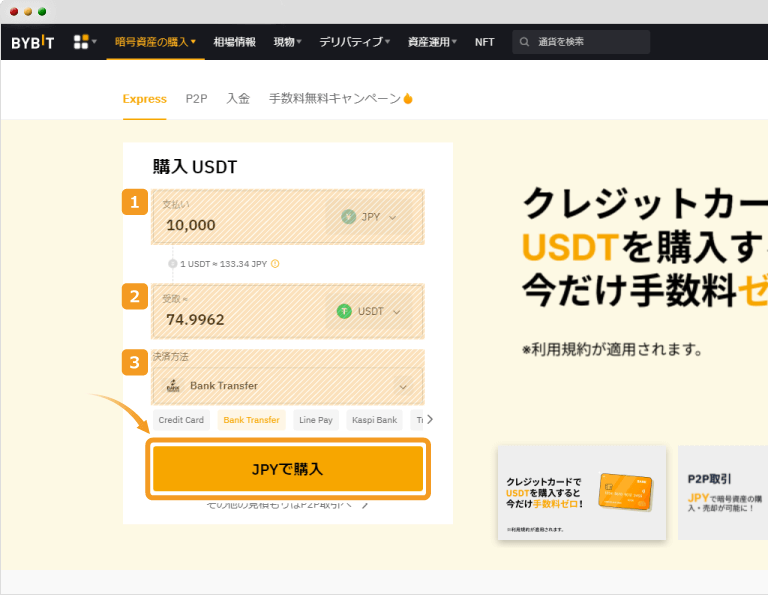The height and width of the screenshot is (595, 768).
Task: Open the NFT page
Action: (x=484, y=42)
